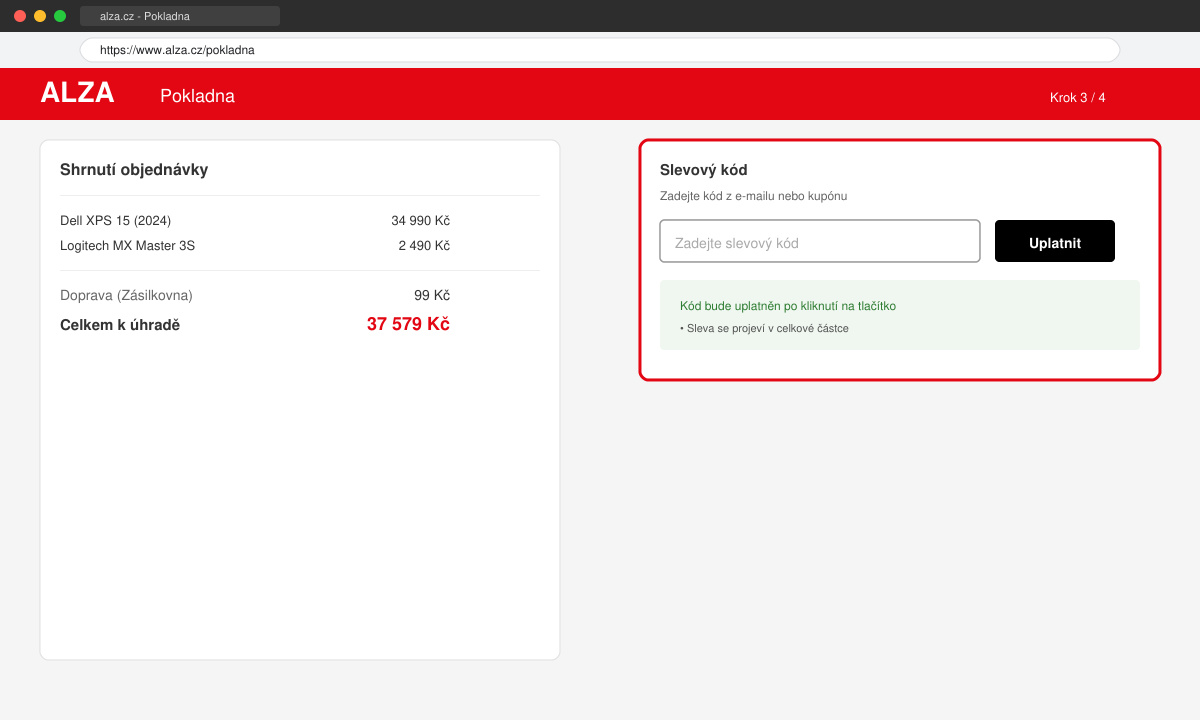This screenshot has width=1200, height=720.
Task: Close the window with the red button
Action: click(x=20, y=16)
